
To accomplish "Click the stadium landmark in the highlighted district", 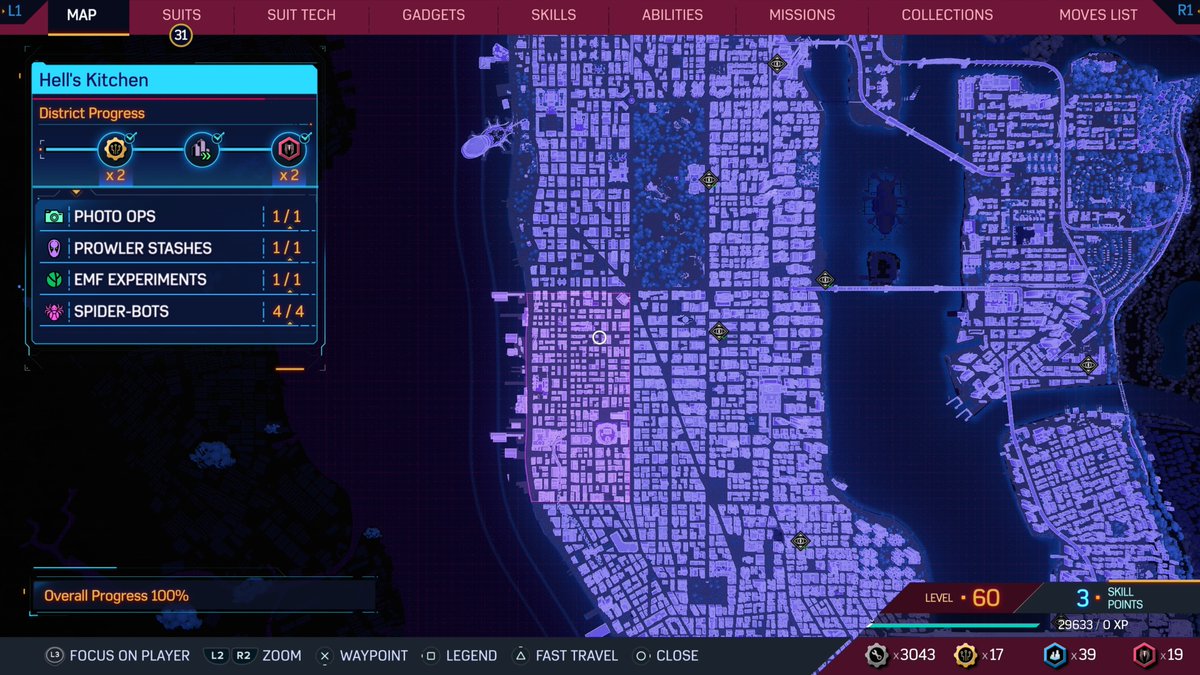I will (x=606, y=435).
